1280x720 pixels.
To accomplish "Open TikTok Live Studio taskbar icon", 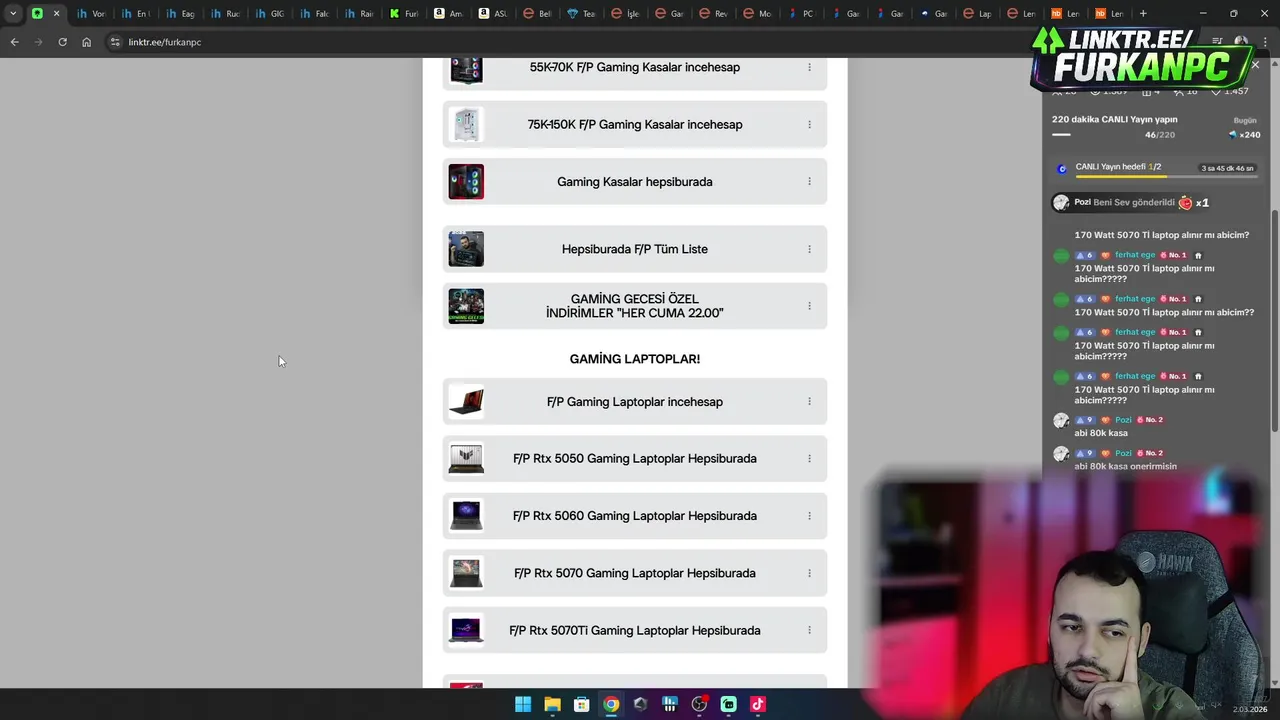I will click(758, 704).
